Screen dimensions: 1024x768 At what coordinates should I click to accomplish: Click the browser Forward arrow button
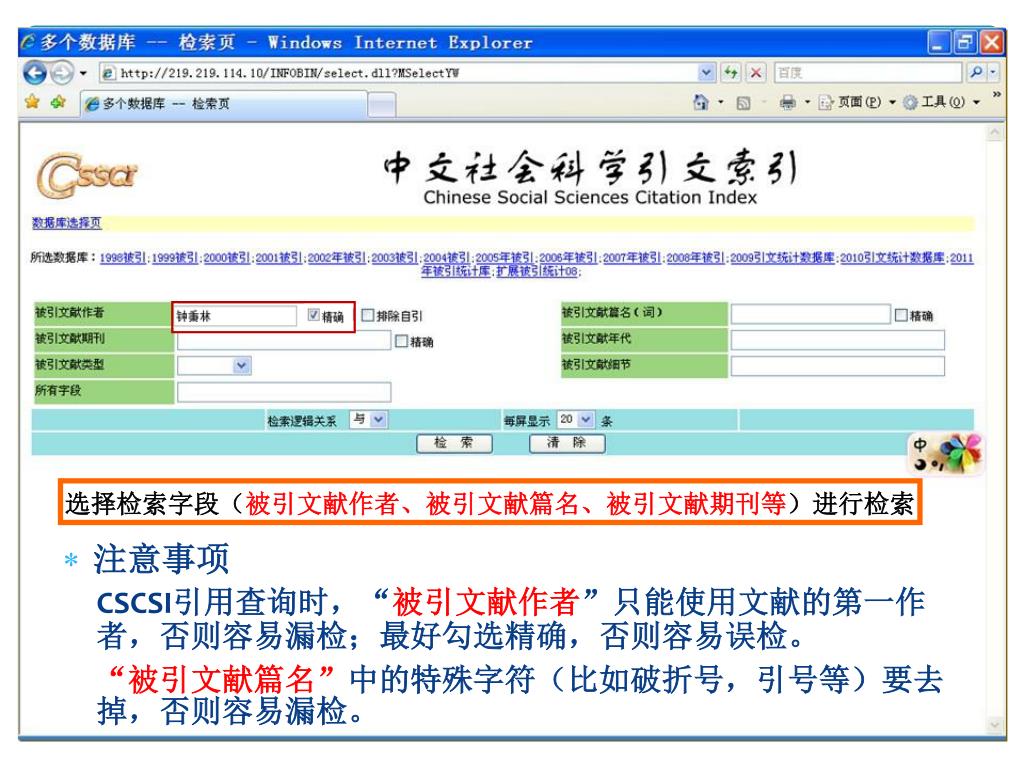click(x=62, y=72)
